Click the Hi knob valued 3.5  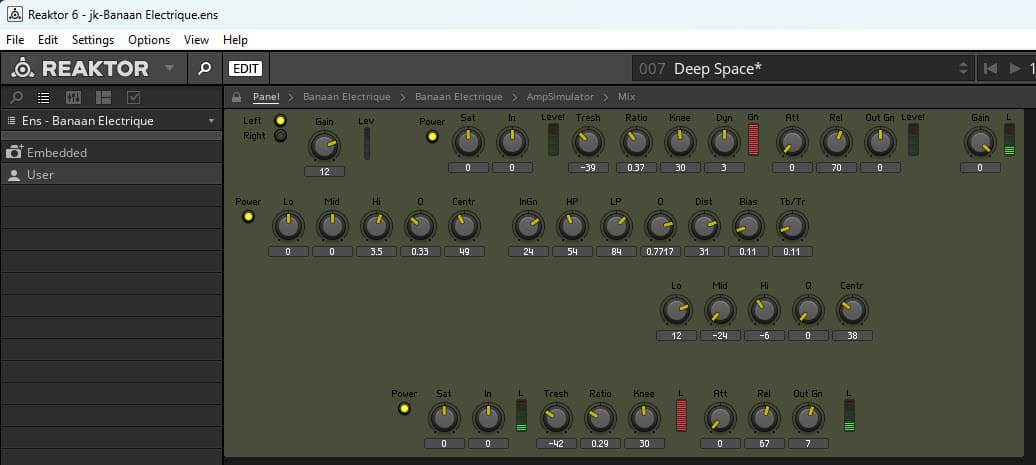pyautogui.click(x=376, y=226)
